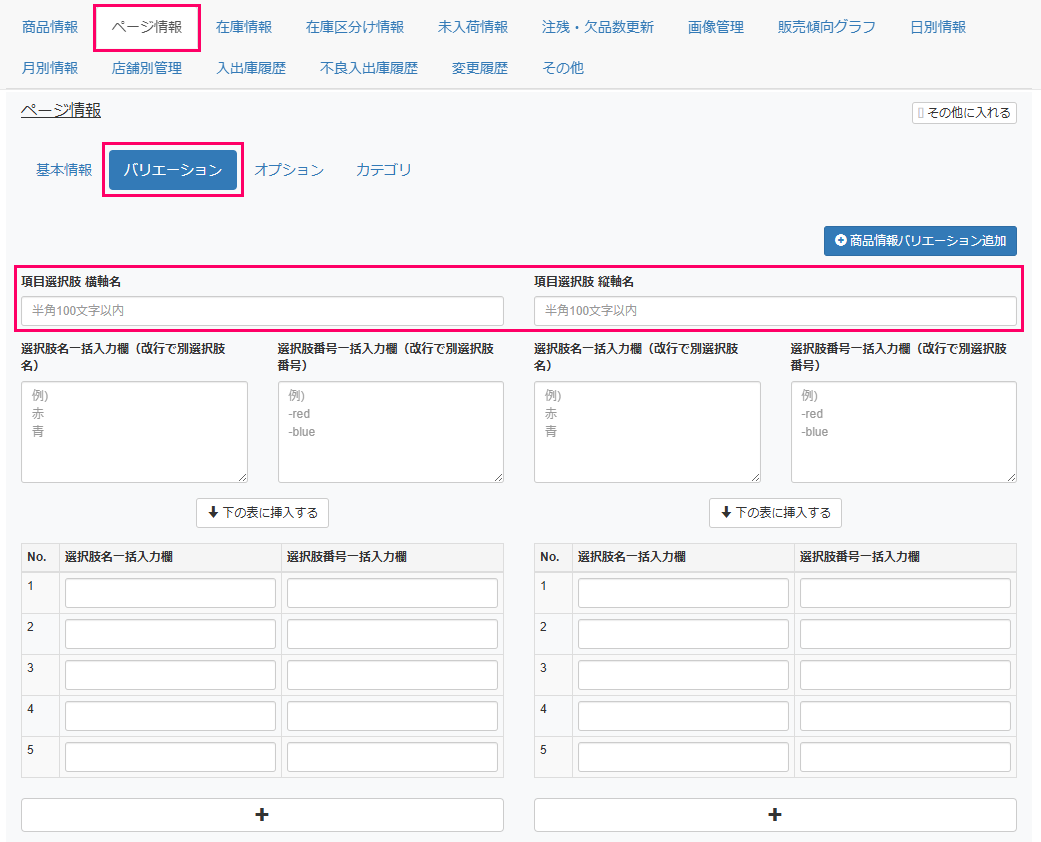Click the その他に入れる button
This screenshot has width=1041, height=842.
964,113
